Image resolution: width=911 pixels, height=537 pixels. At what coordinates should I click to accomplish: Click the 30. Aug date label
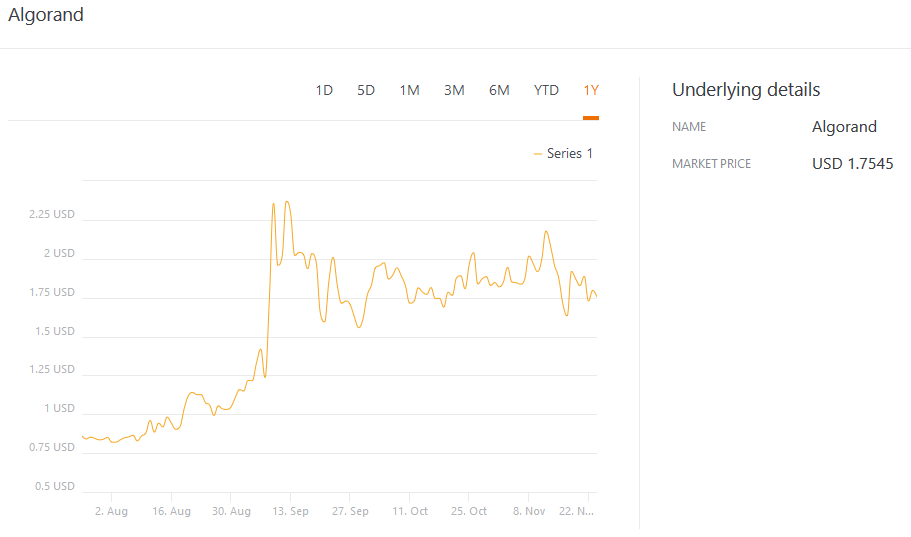[x=231, y=511]
